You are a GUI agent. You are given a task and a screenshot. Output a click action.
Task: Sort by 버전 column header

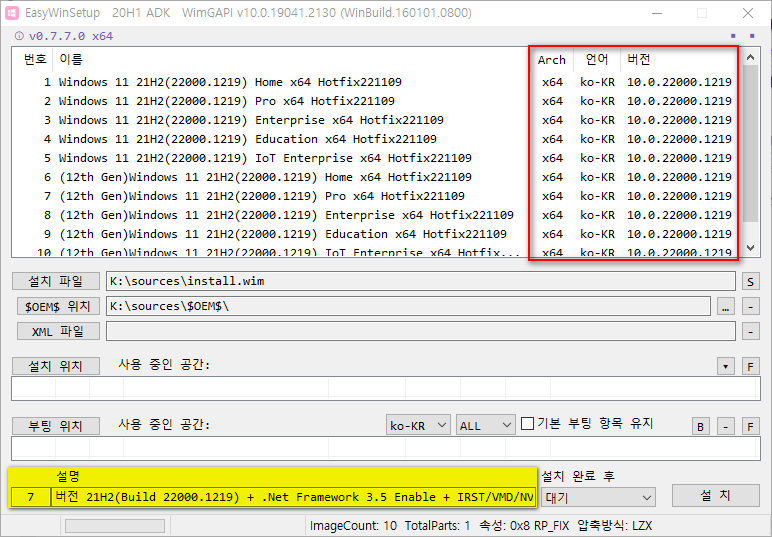678,60
